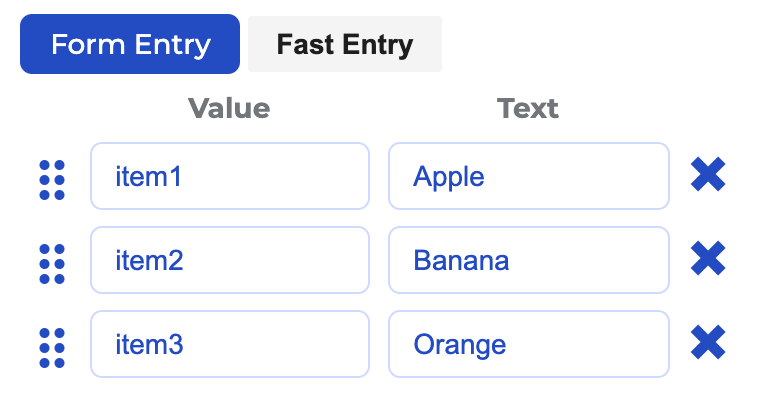Click the Value column header
This screenshot has height=404, width=772.
point(229,108)
